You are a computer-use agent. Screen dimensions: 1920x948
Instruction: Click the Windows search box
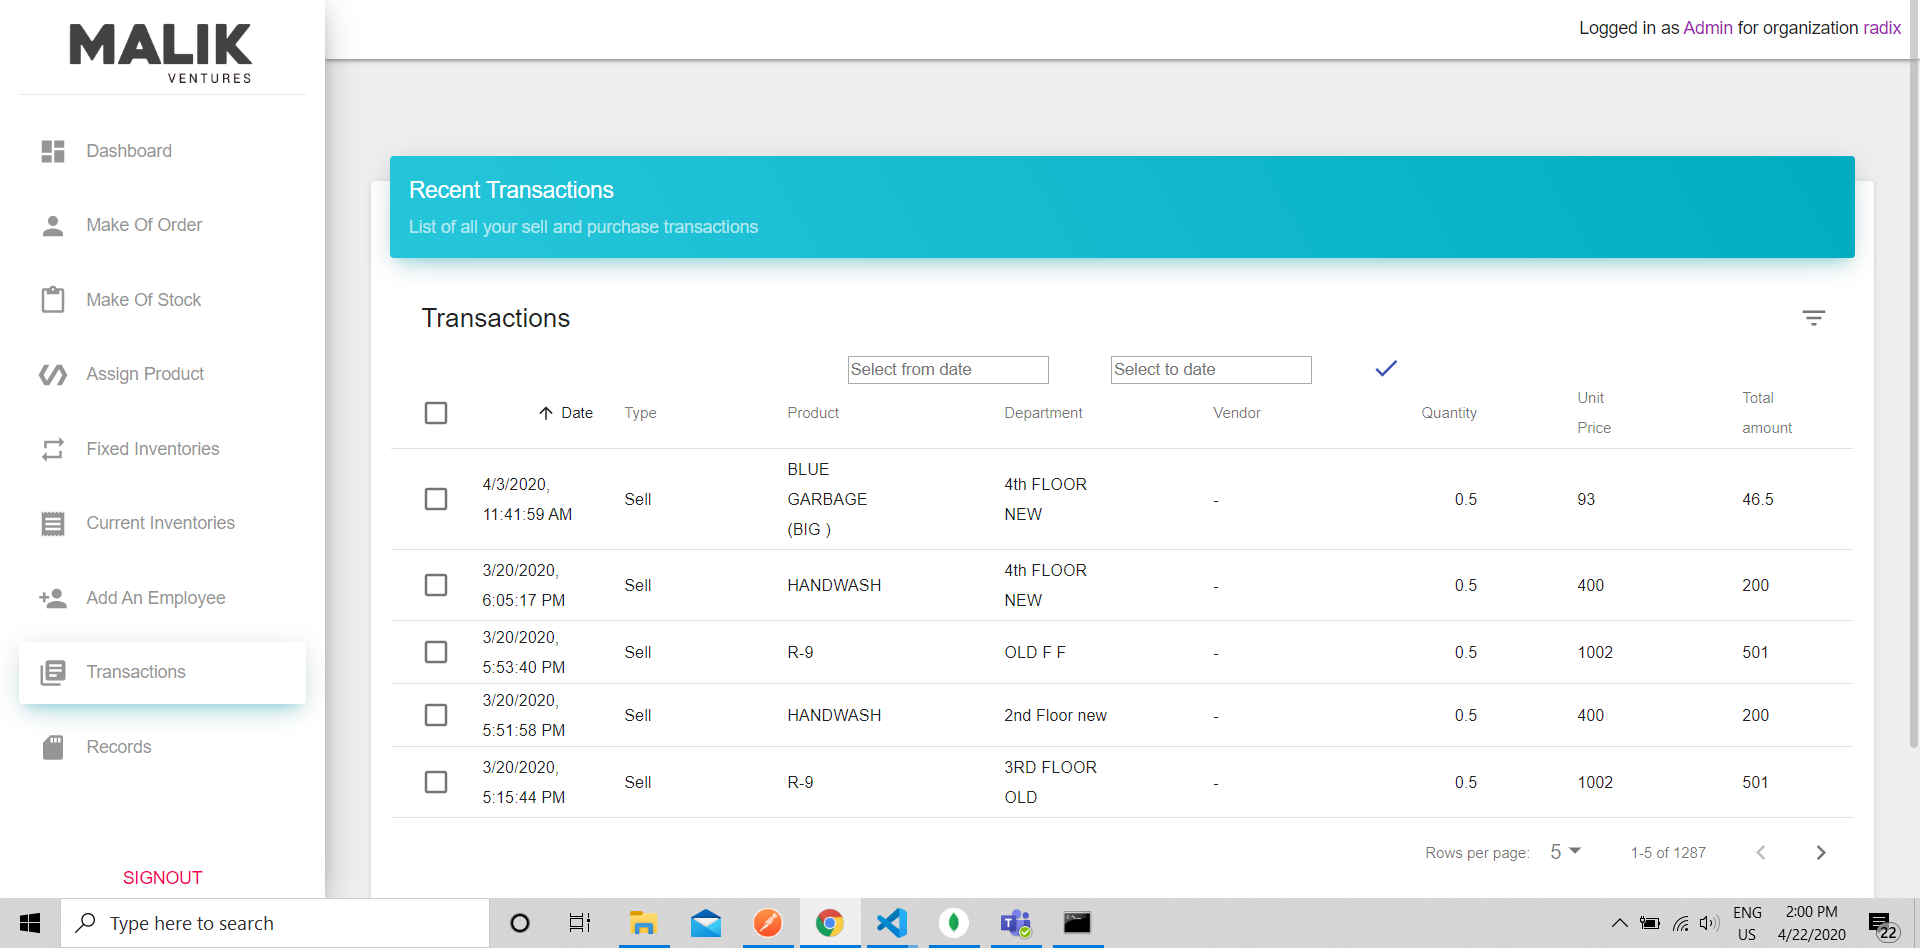pos(275,923)
